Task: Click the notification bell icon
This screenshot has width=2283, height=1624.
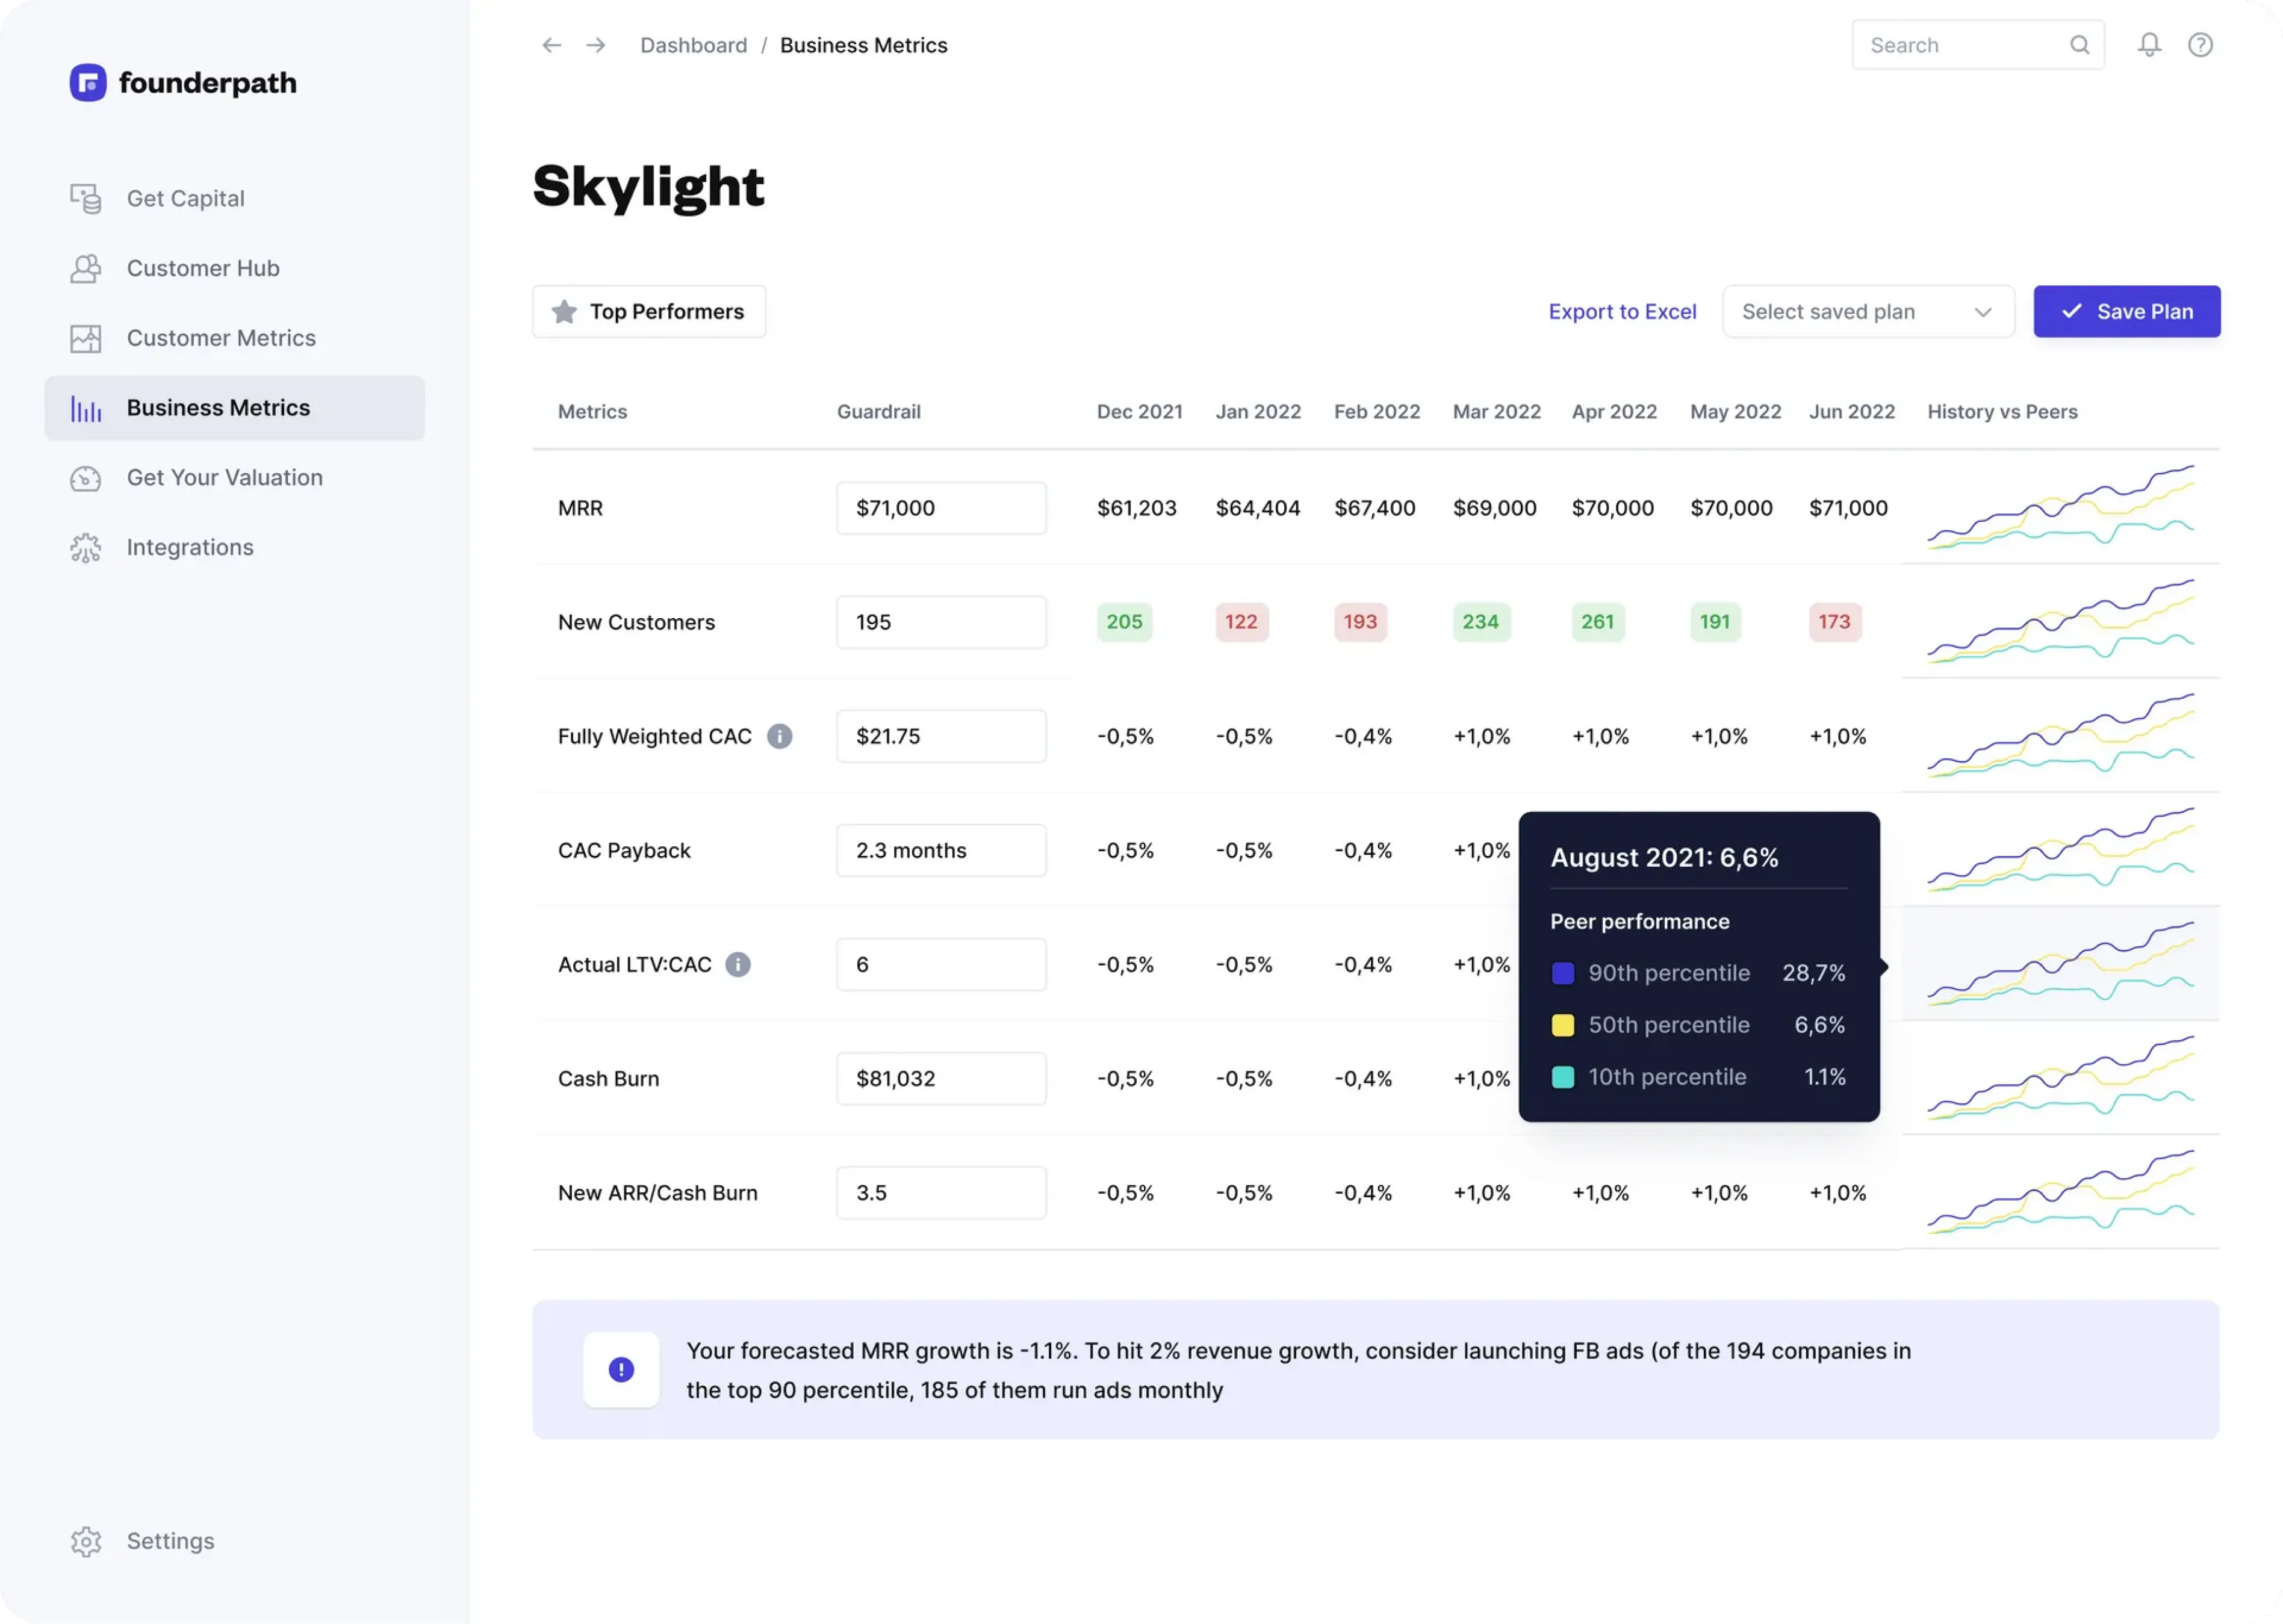Action: 2149,45
